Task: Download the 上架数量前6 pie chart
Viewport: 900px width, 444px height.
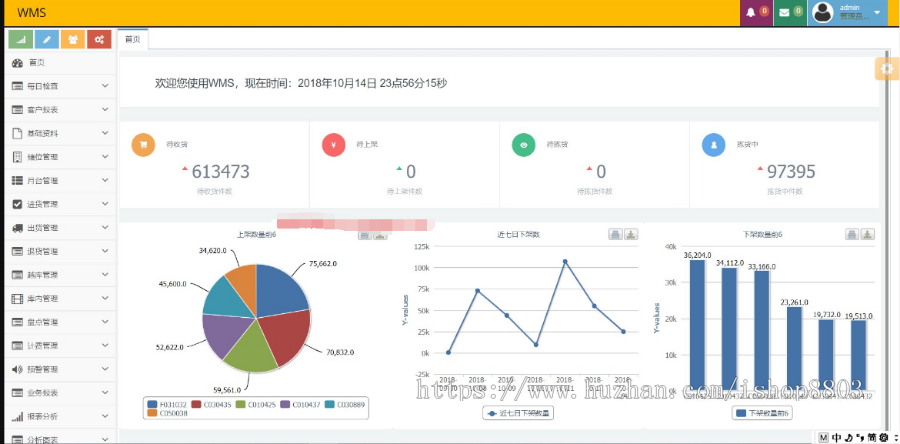Action: [381, 235]
